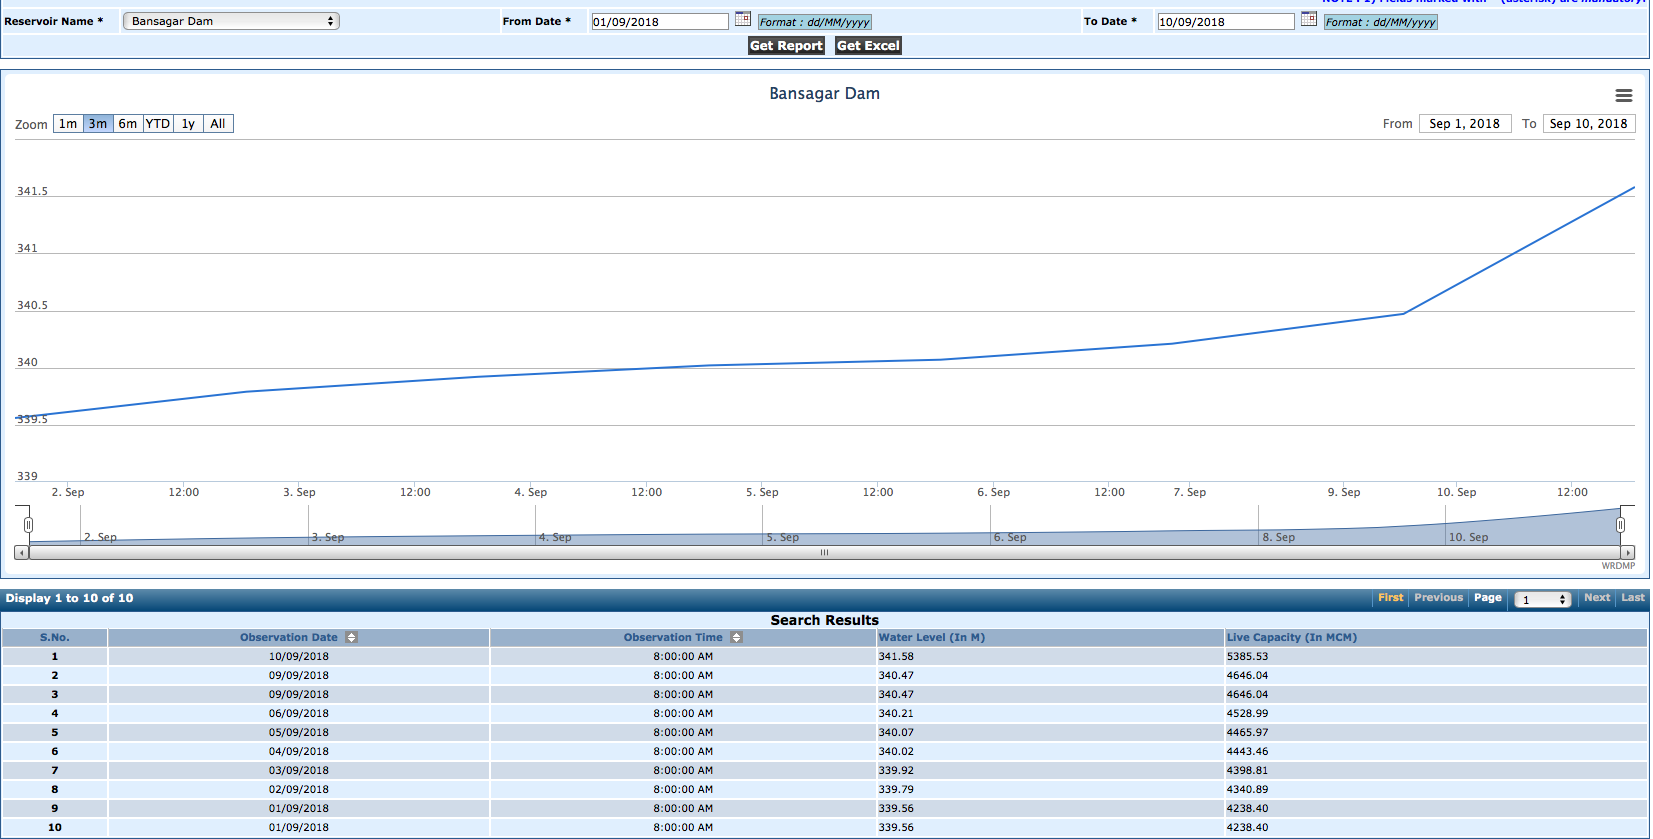This screenshot has width=1653, height=839.
Task: Select the YTD zoom range
Action: click(158, 124)
